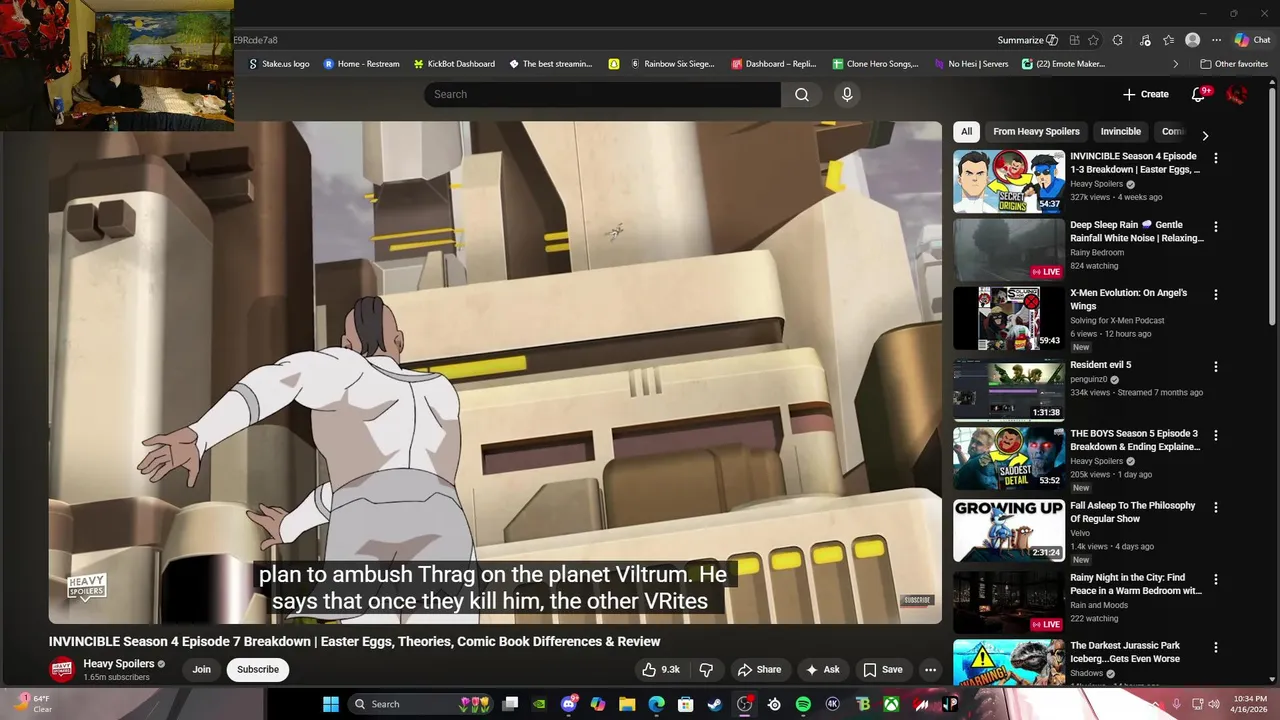This screenshot has width=1280, height=720.
Task: Open YouTube account avatar menu
Action: [1237, 94]
